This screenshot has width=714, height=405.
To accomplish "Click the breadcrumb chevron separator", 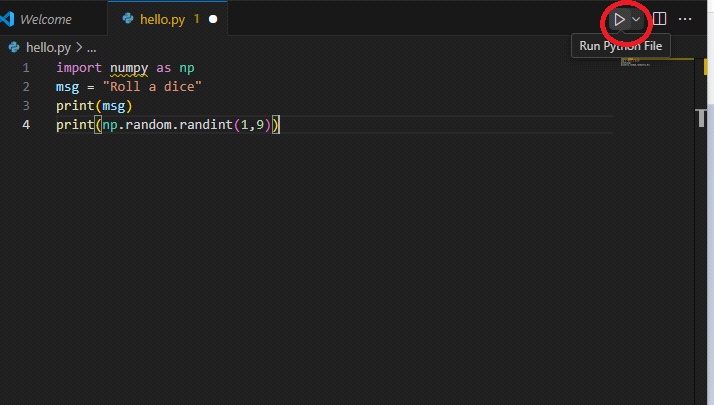I will click(x=78, y=47).
